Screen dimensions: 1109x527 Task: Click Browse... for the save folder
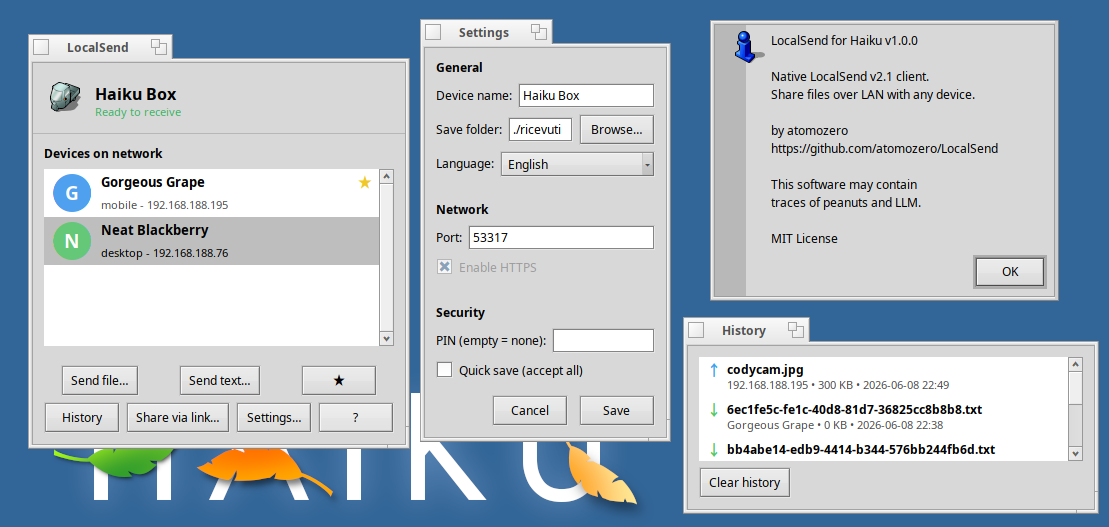pyautogui.click(x=617, y=129)
